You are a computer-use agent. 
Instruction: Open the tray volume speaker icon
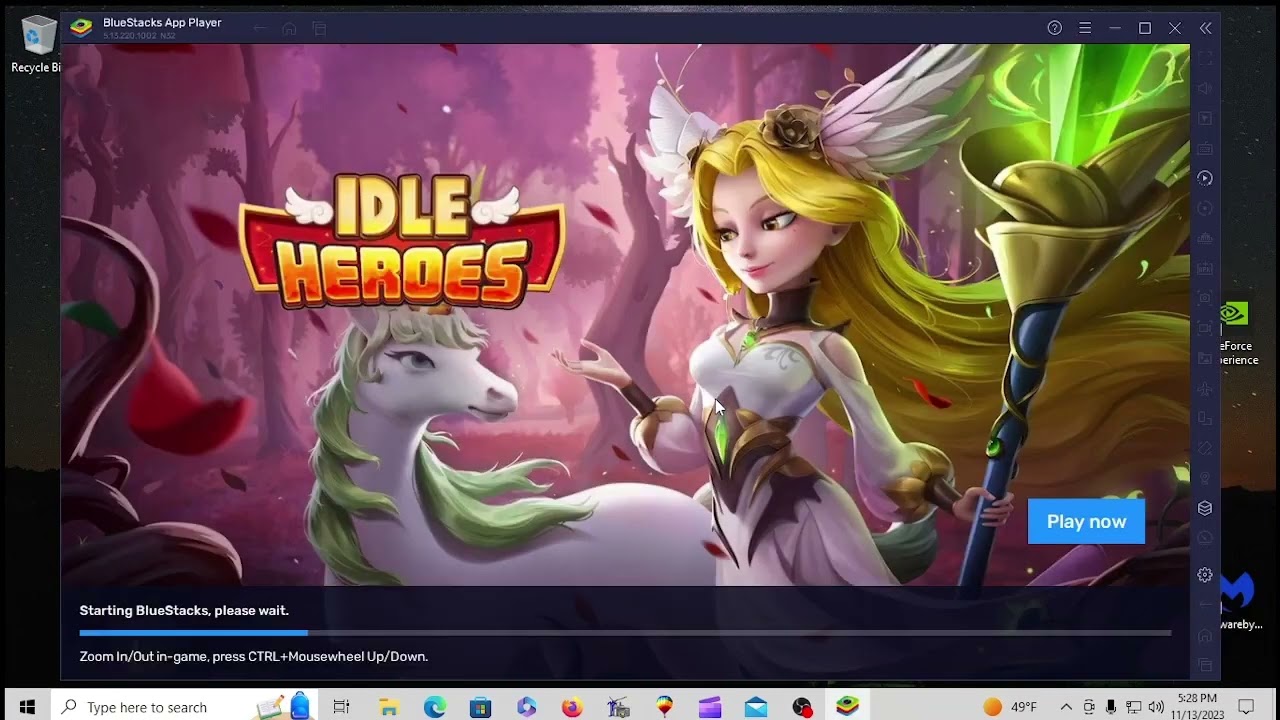pos(1156,707)
